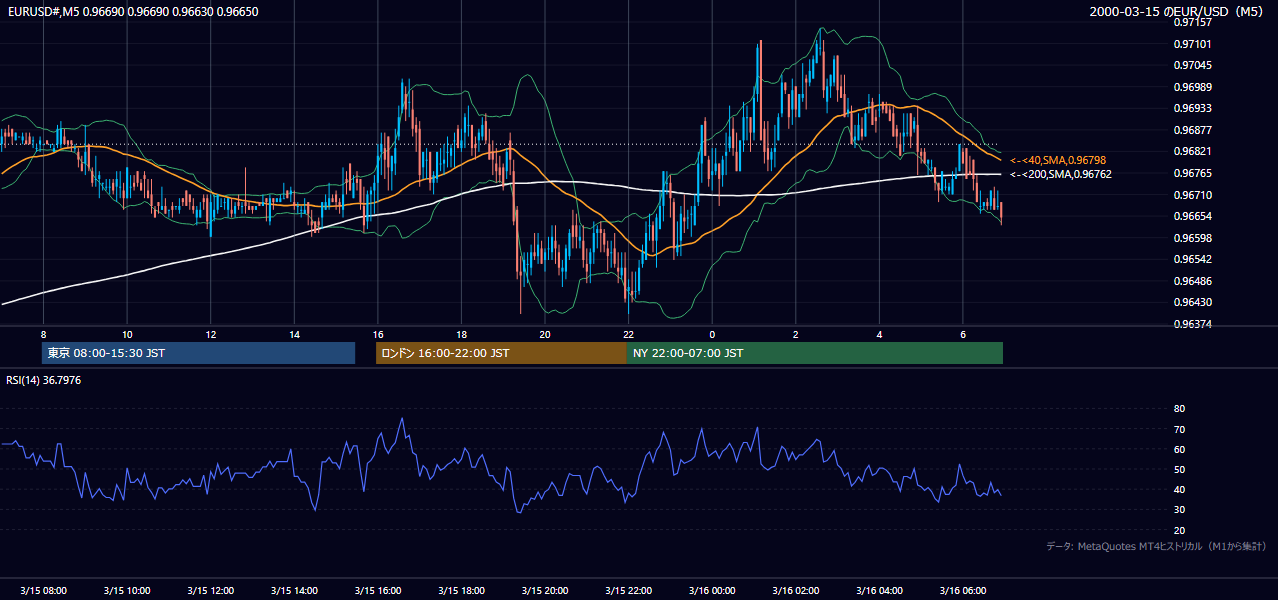Click bottom time label 3/15 14:00
1278x600 pixels.
coord(294,591)
